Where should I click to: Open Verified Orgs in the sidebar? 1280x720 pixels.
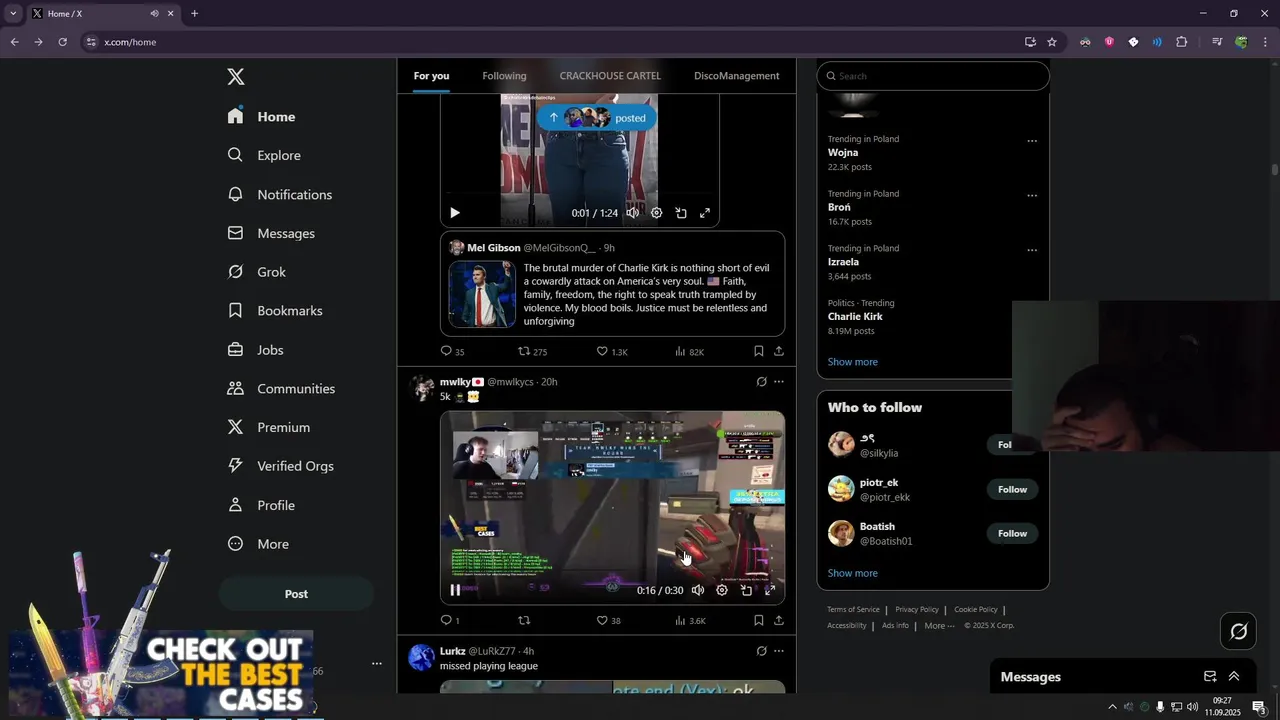[x=280, y=466]
